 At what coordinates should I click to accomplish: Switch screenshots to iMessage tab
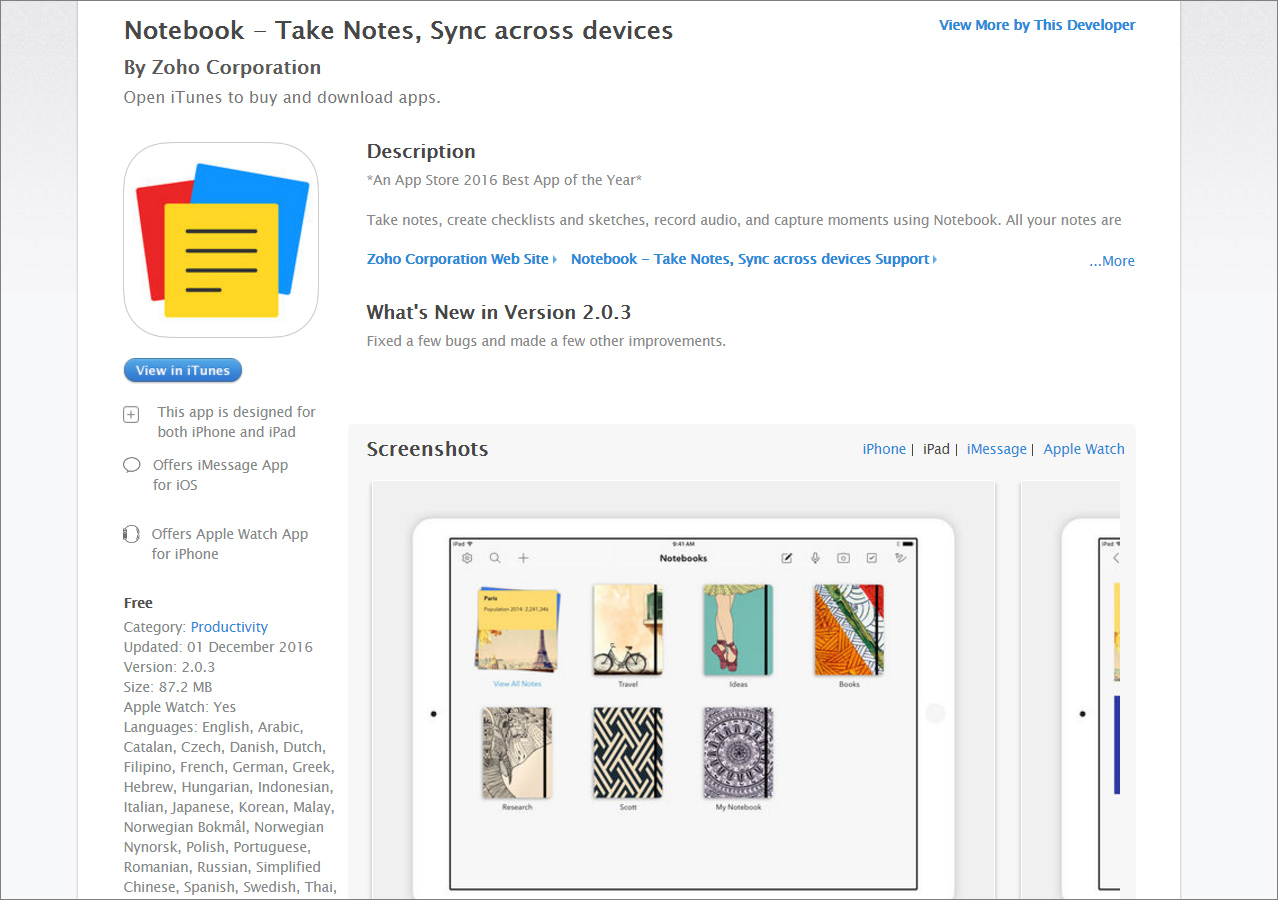[997, 449]
